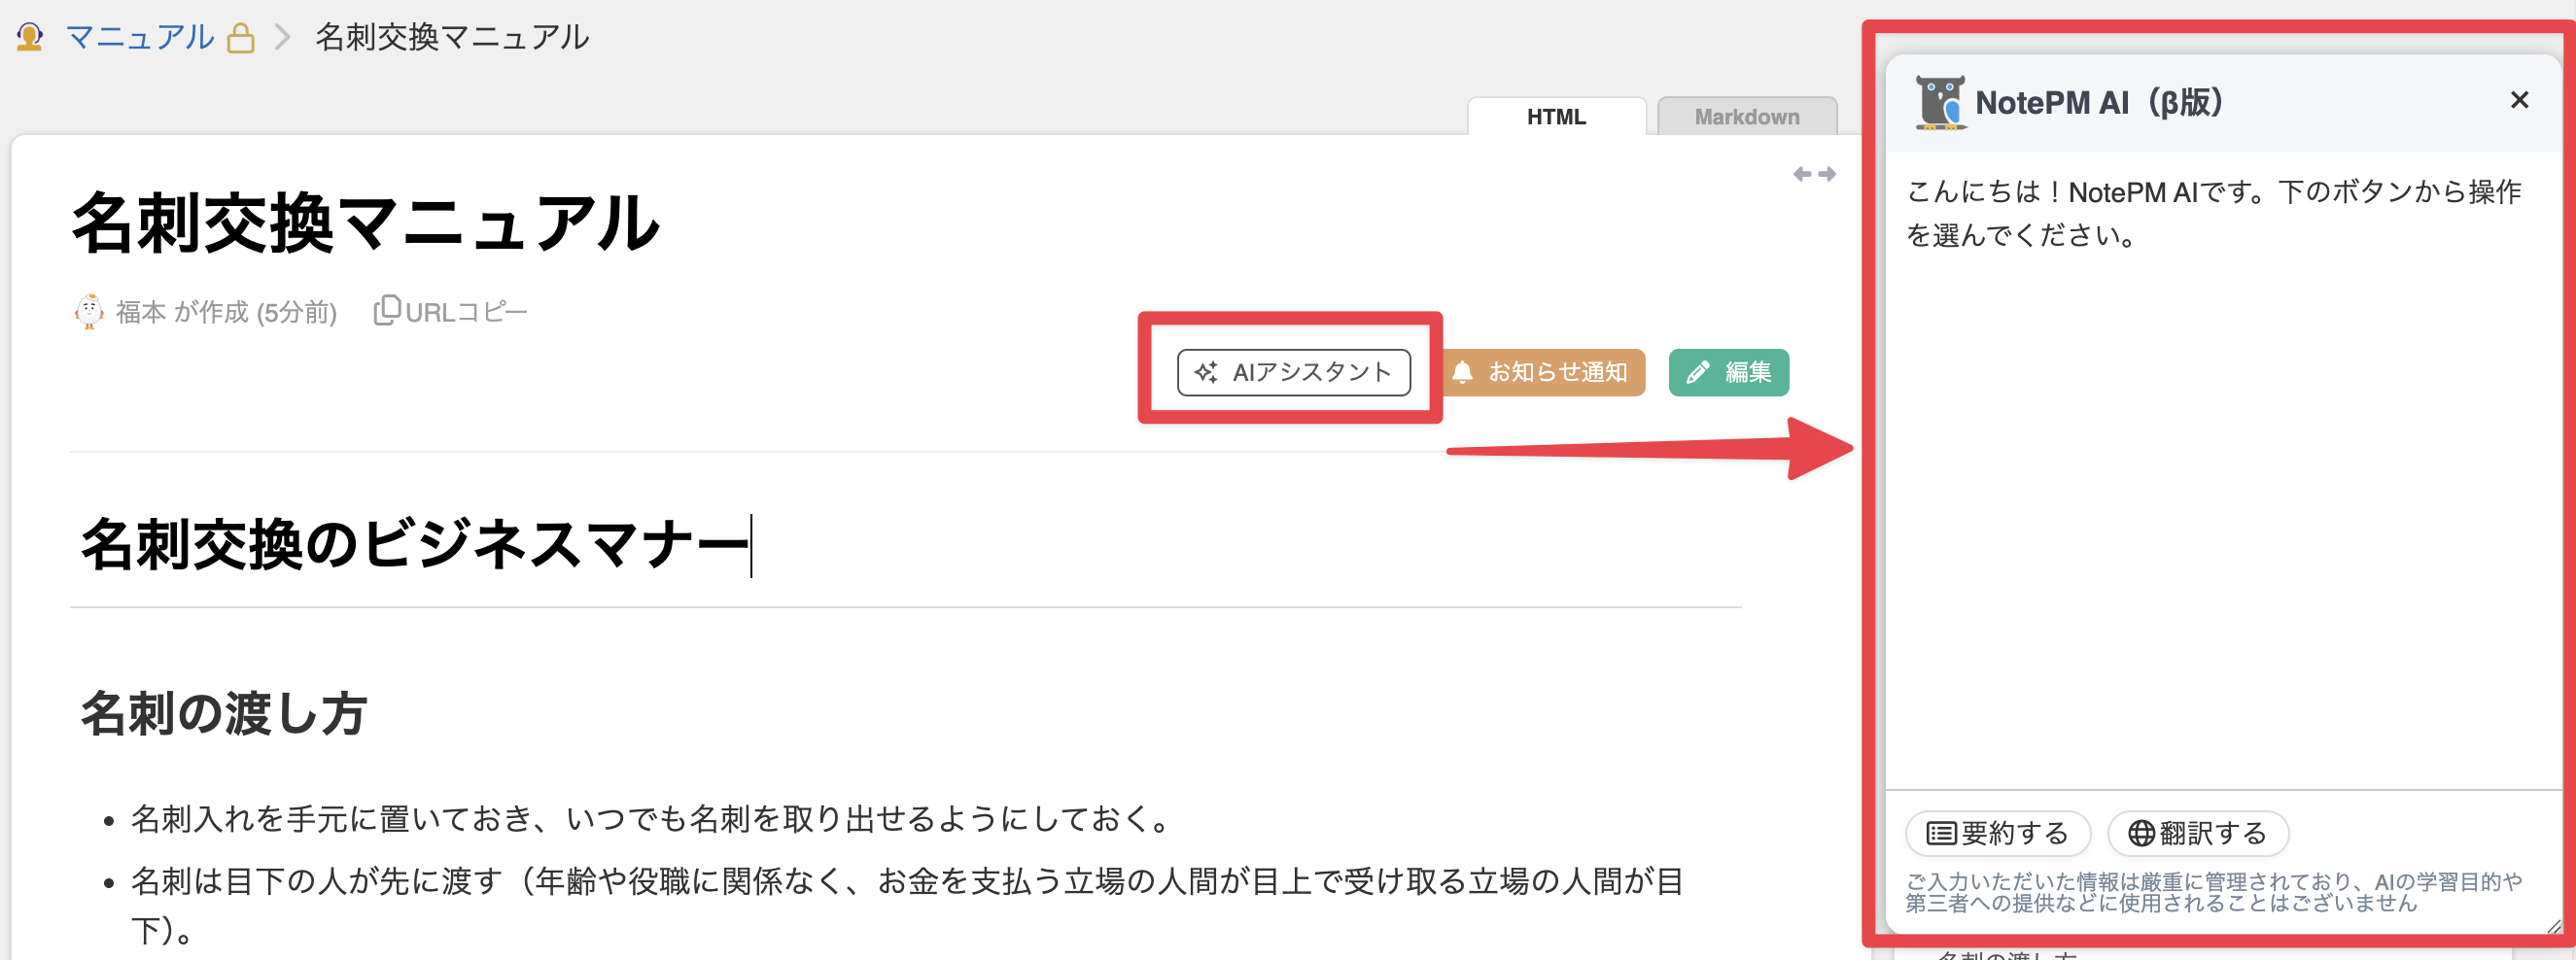Select 名刺交換マニュアル in the breadcrumb path
2576x960 pixels.
(x=452, y=38)
